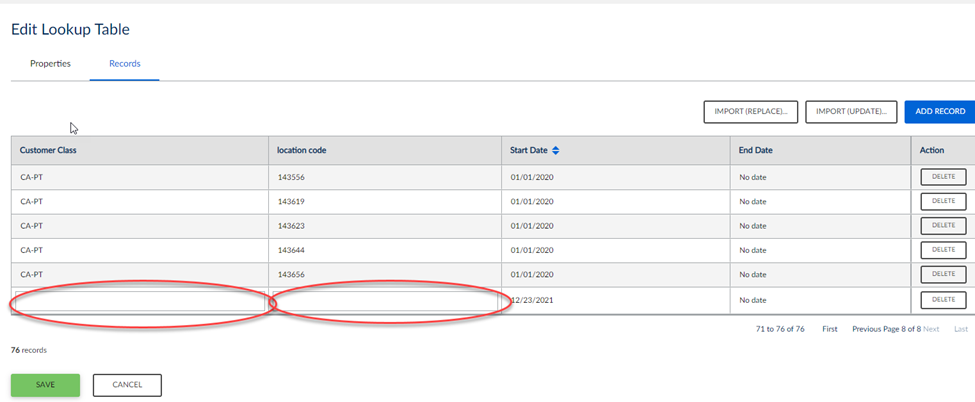Viewport: 975px width, 402px height.
Task: Delete the record with location code 143656
Action: pyautogui.click(x=943, y=274)
